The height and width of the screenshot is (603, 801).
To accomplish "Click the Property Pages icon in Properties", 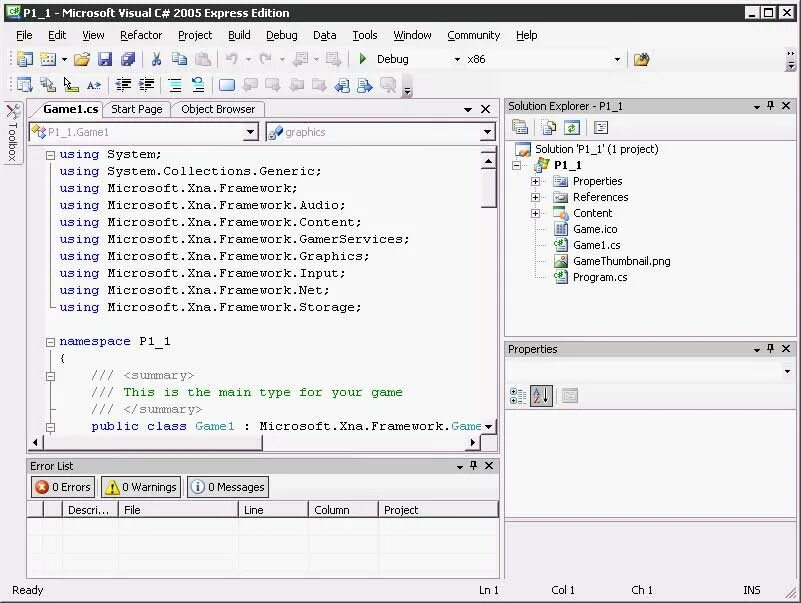I will 570,396.
